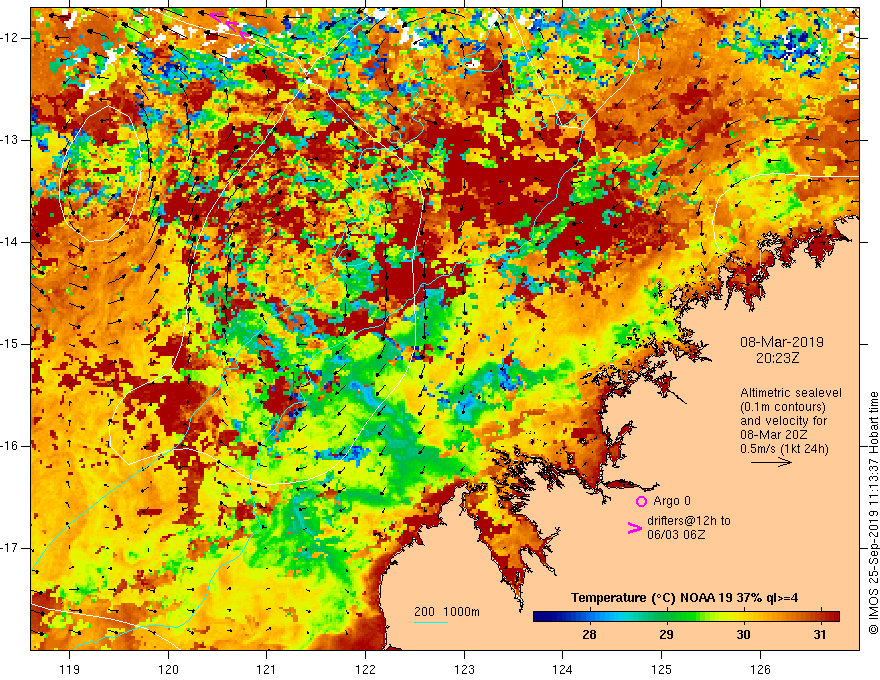Click latitude axis label -13
Screen dimensions: 880x680
point(10,140)
